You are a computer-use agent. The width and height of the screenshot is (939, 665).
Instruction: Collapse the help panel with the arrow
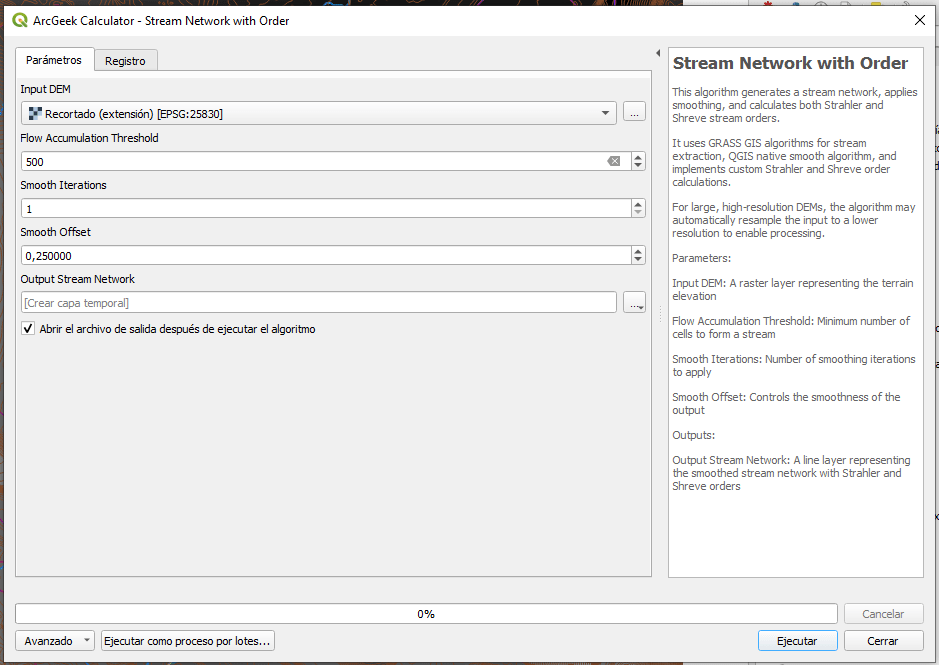pos(658,53)
